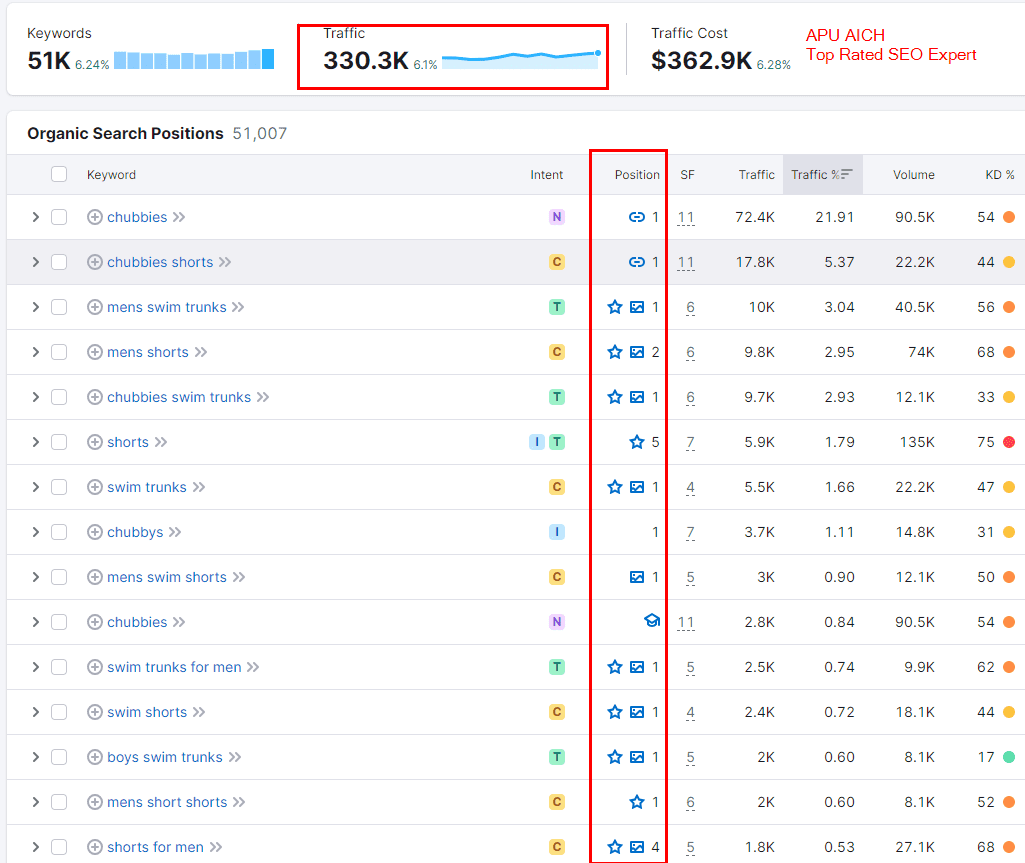Check the box for 'mens swim trunks' row
This screenshot has width=1025, height=863.
click(x=59, y=307)
